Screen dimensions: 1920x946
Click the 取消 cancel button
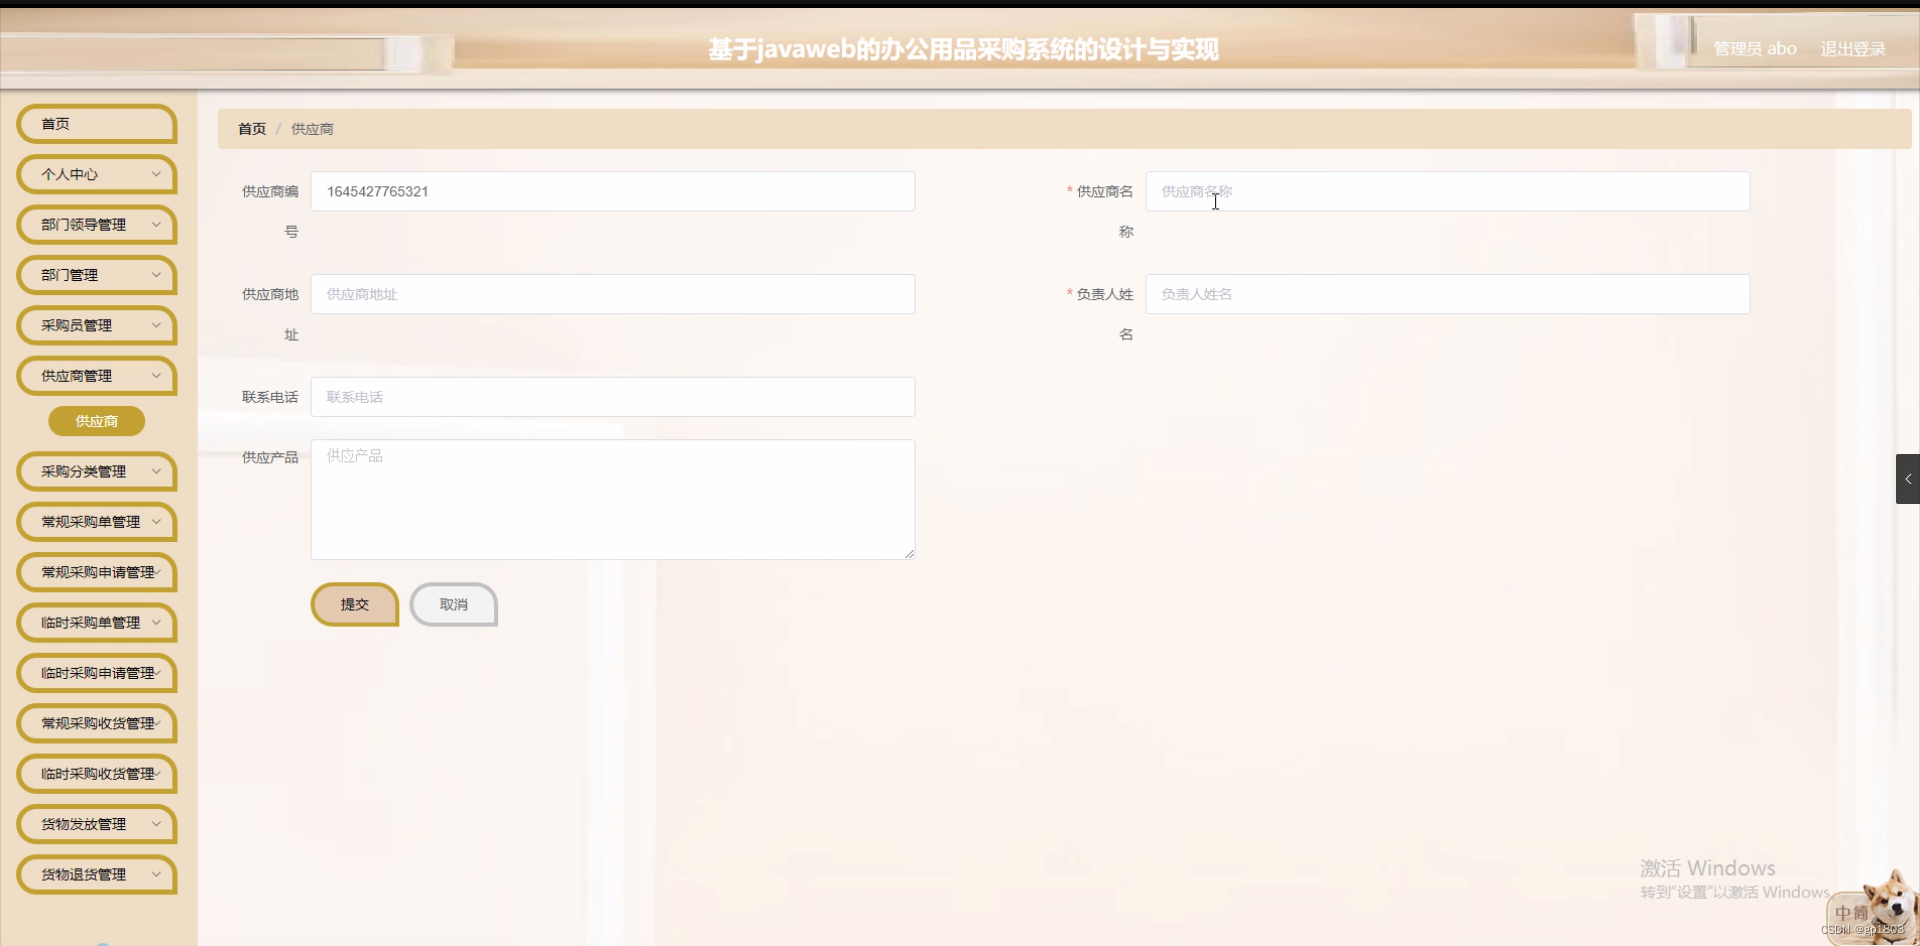click(453, 604)
